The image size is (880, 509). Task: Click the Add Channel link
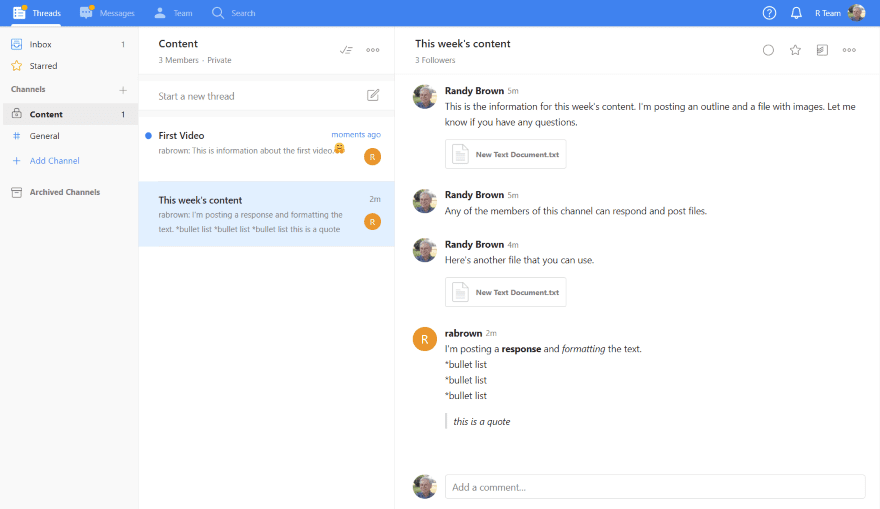[54, 161]
